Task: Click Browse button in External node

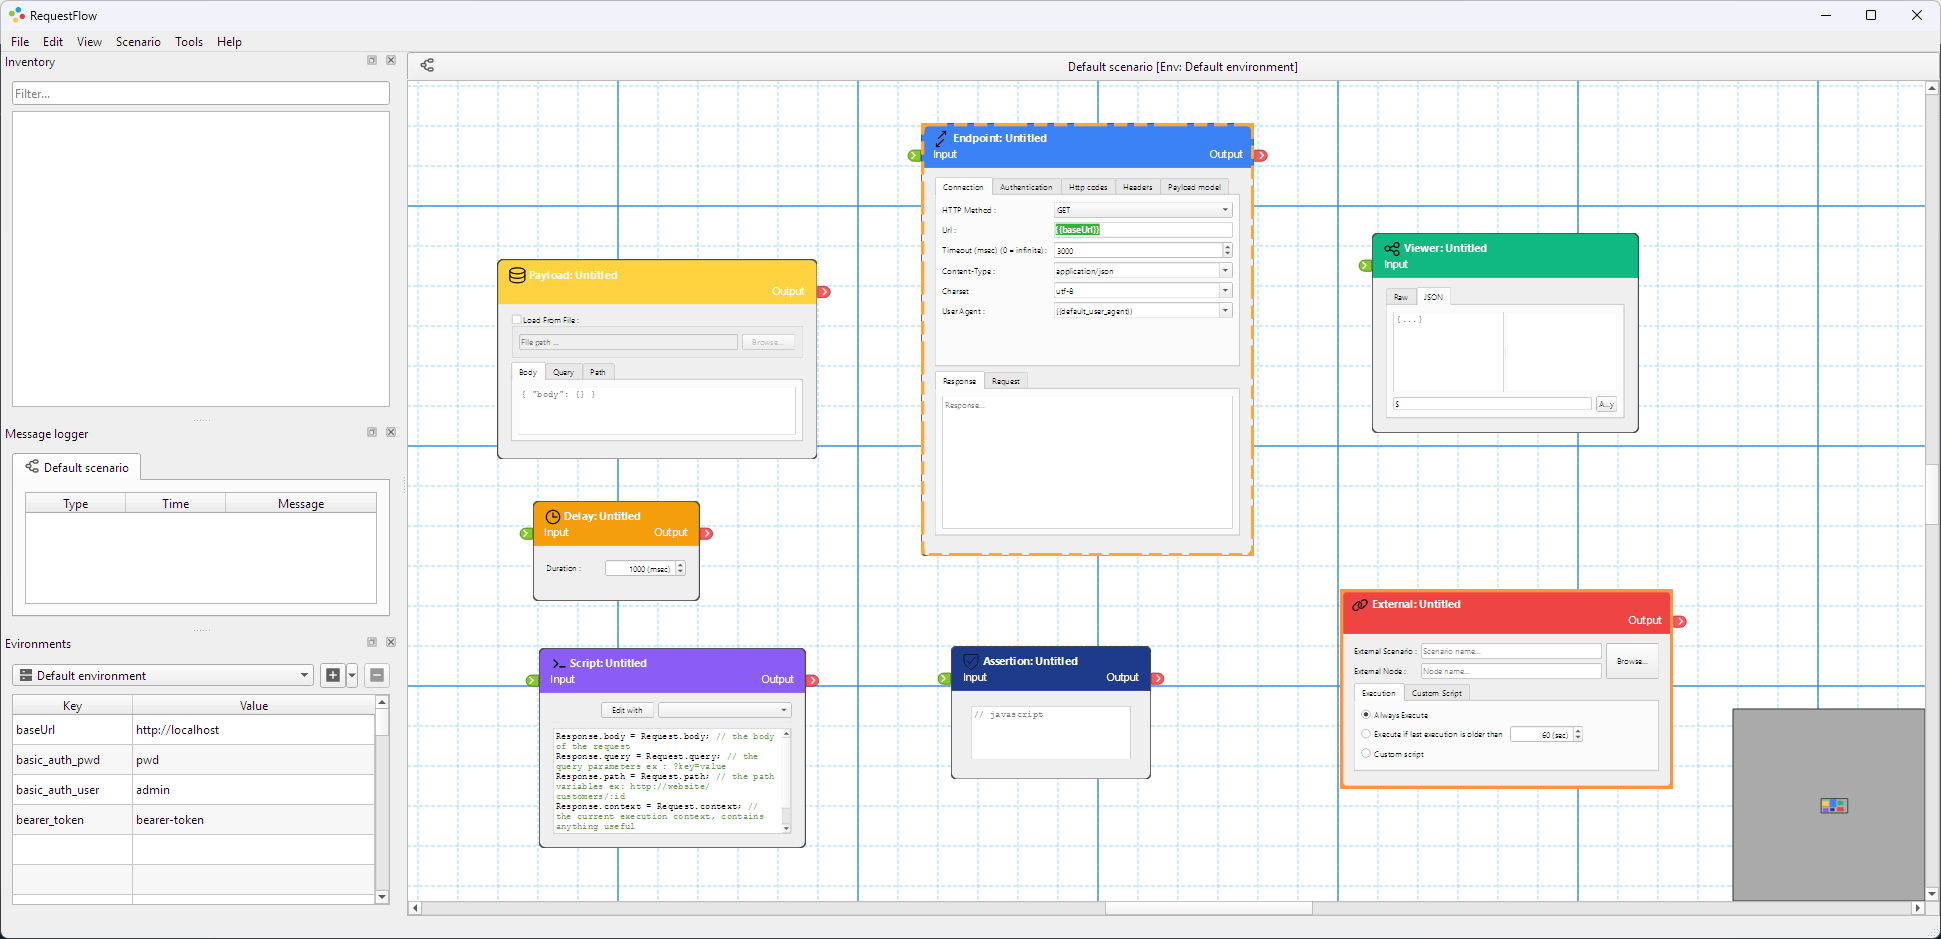Action: point(1631,661)
